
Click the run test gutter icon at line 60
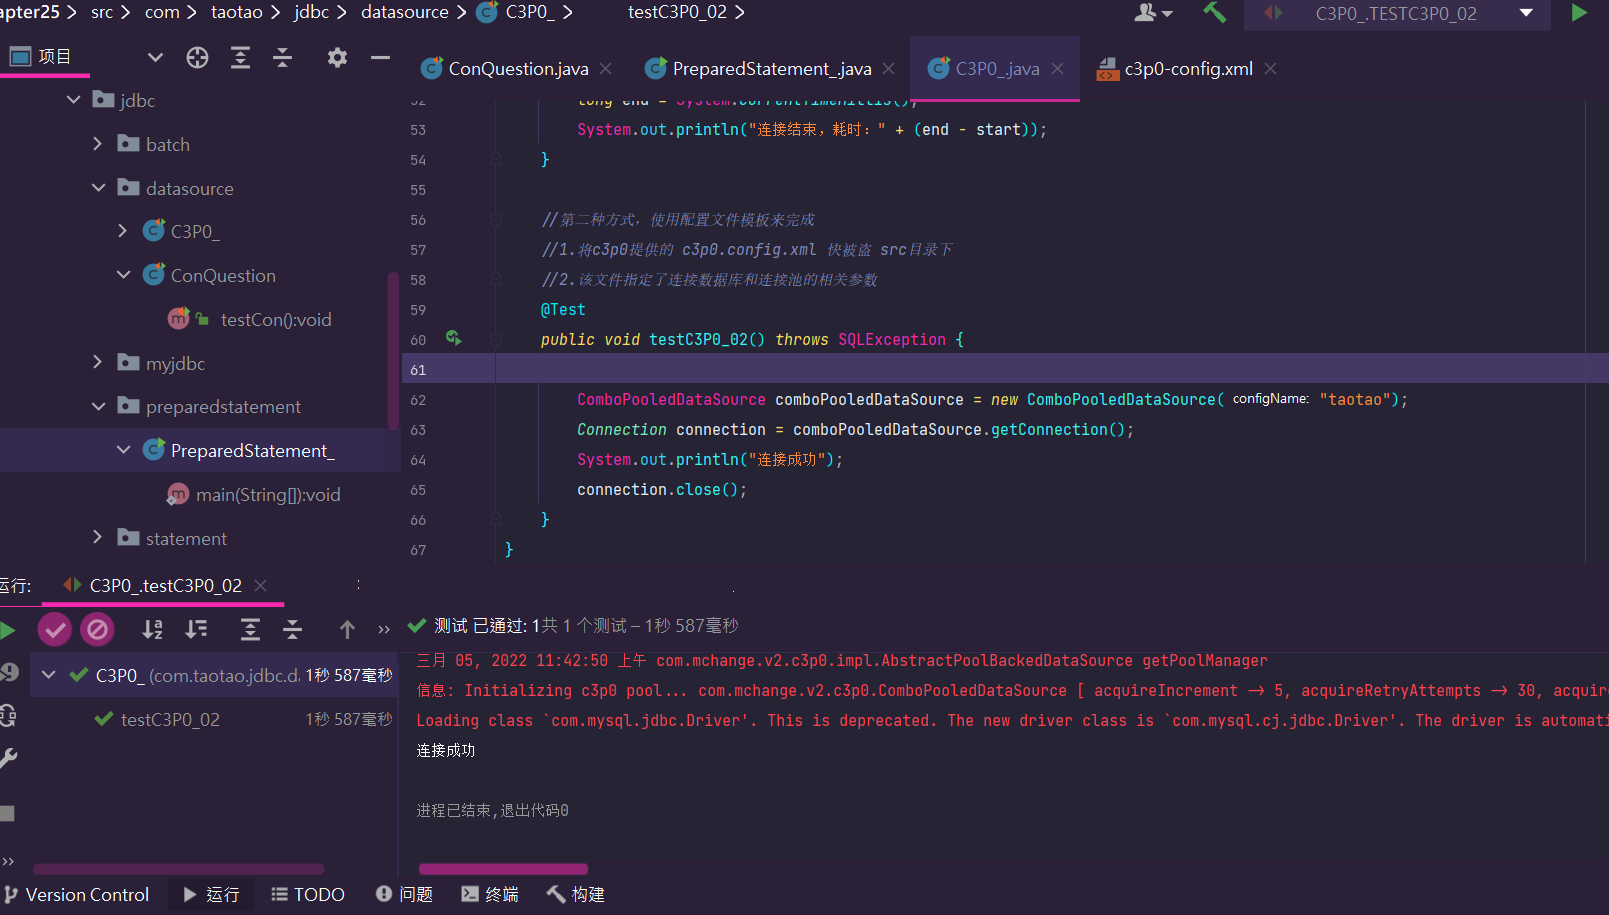pyautogui.click(x=454, y=339)
